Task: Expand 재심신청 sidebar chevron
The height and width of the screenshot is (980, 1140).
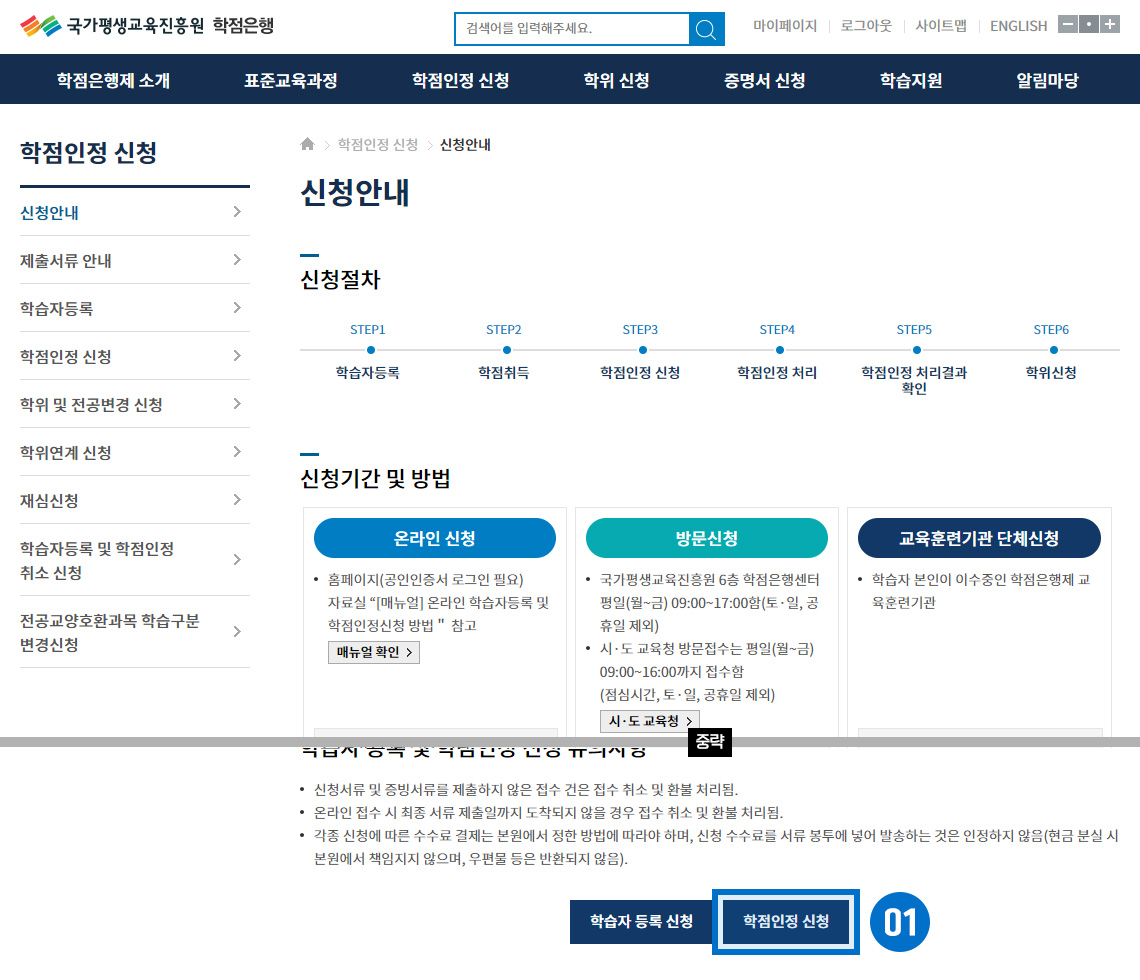Action: click(x=237, y=500)
